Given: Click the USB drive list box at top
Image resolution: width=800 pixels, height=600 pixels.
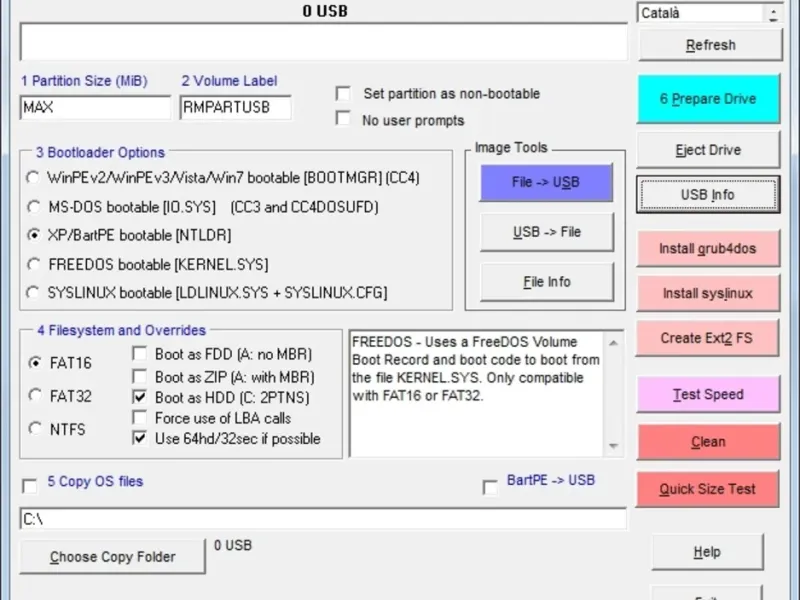Looking at the screenshot, I should coord(324,42).
